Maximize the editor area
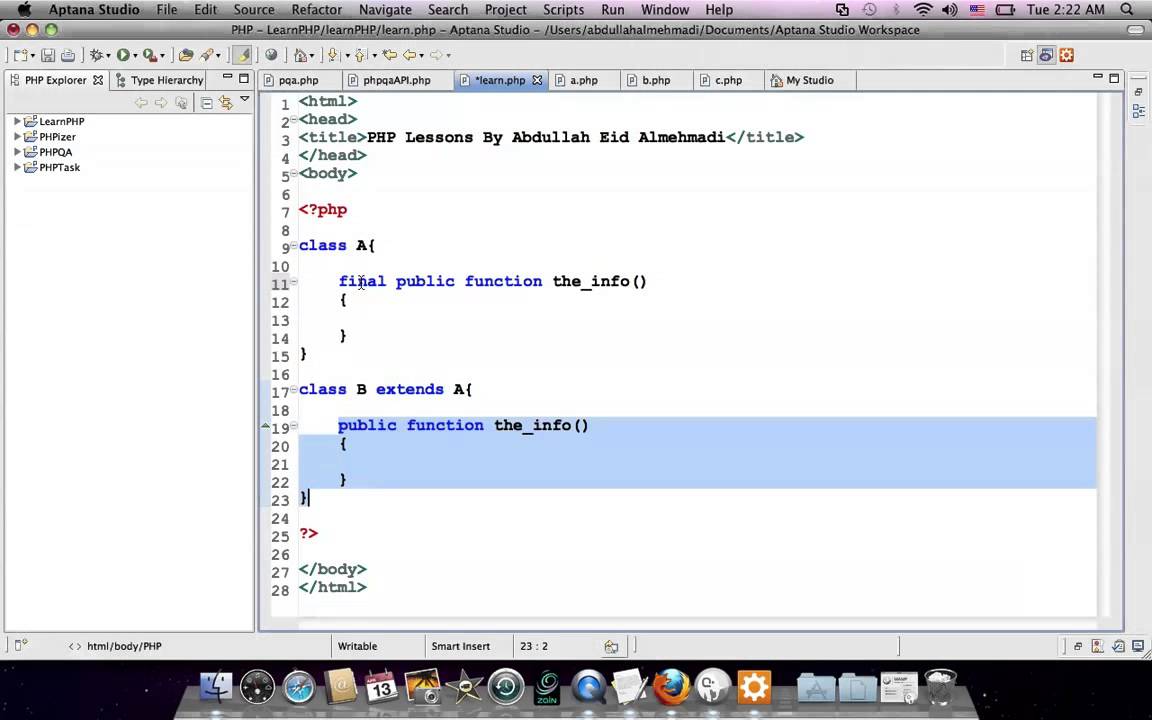Viewport: 1152px width, 720px height. point(1114,78)
